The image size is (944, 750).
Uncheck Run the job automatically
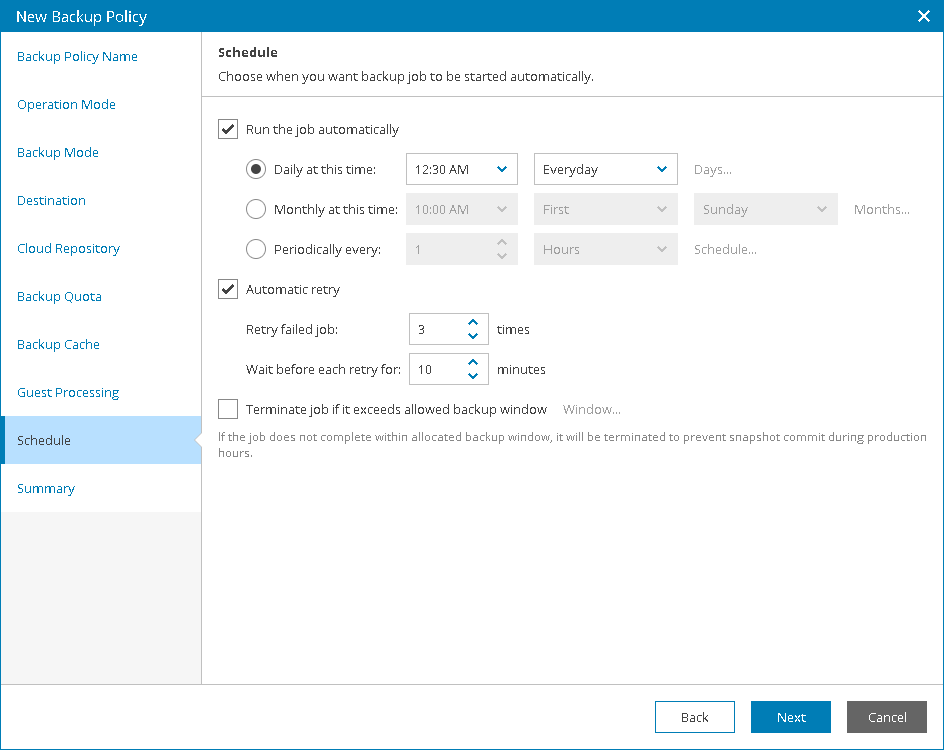[228, 129]
